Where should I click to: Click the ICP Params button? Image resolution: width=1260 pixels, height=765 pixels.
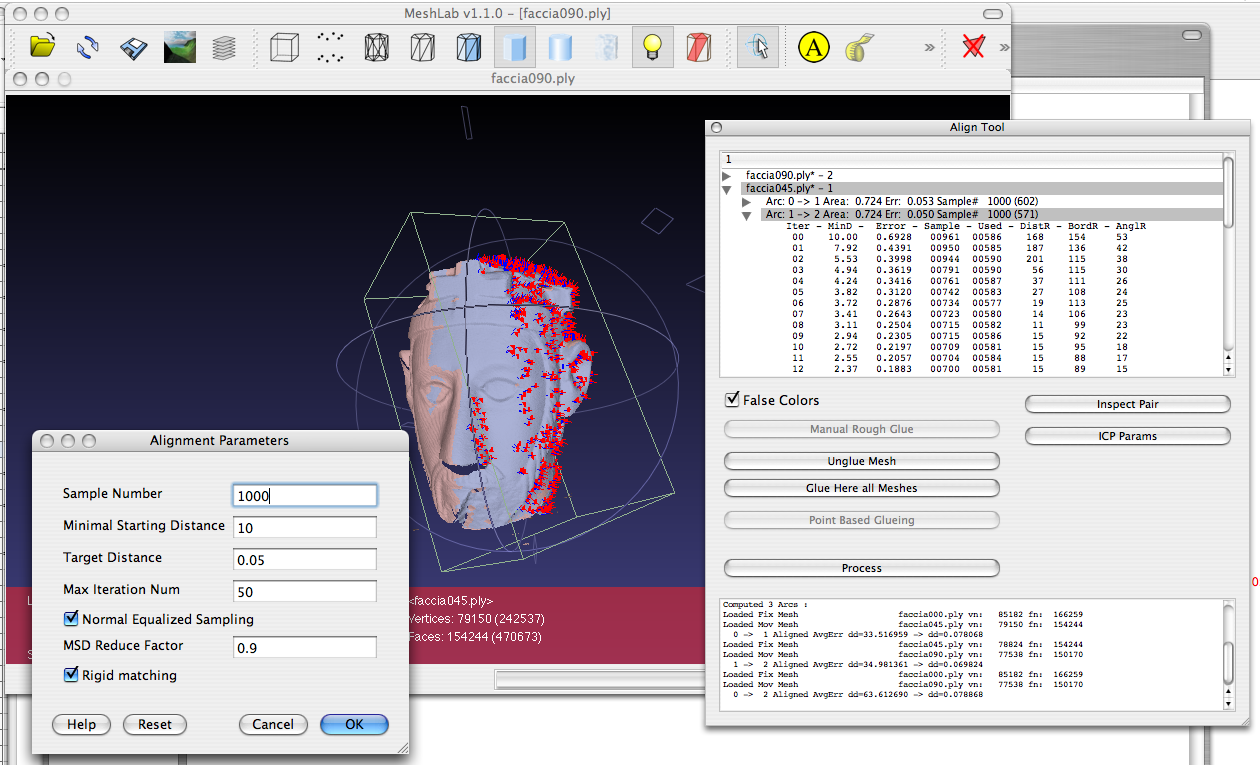[x=1127, y=436]
